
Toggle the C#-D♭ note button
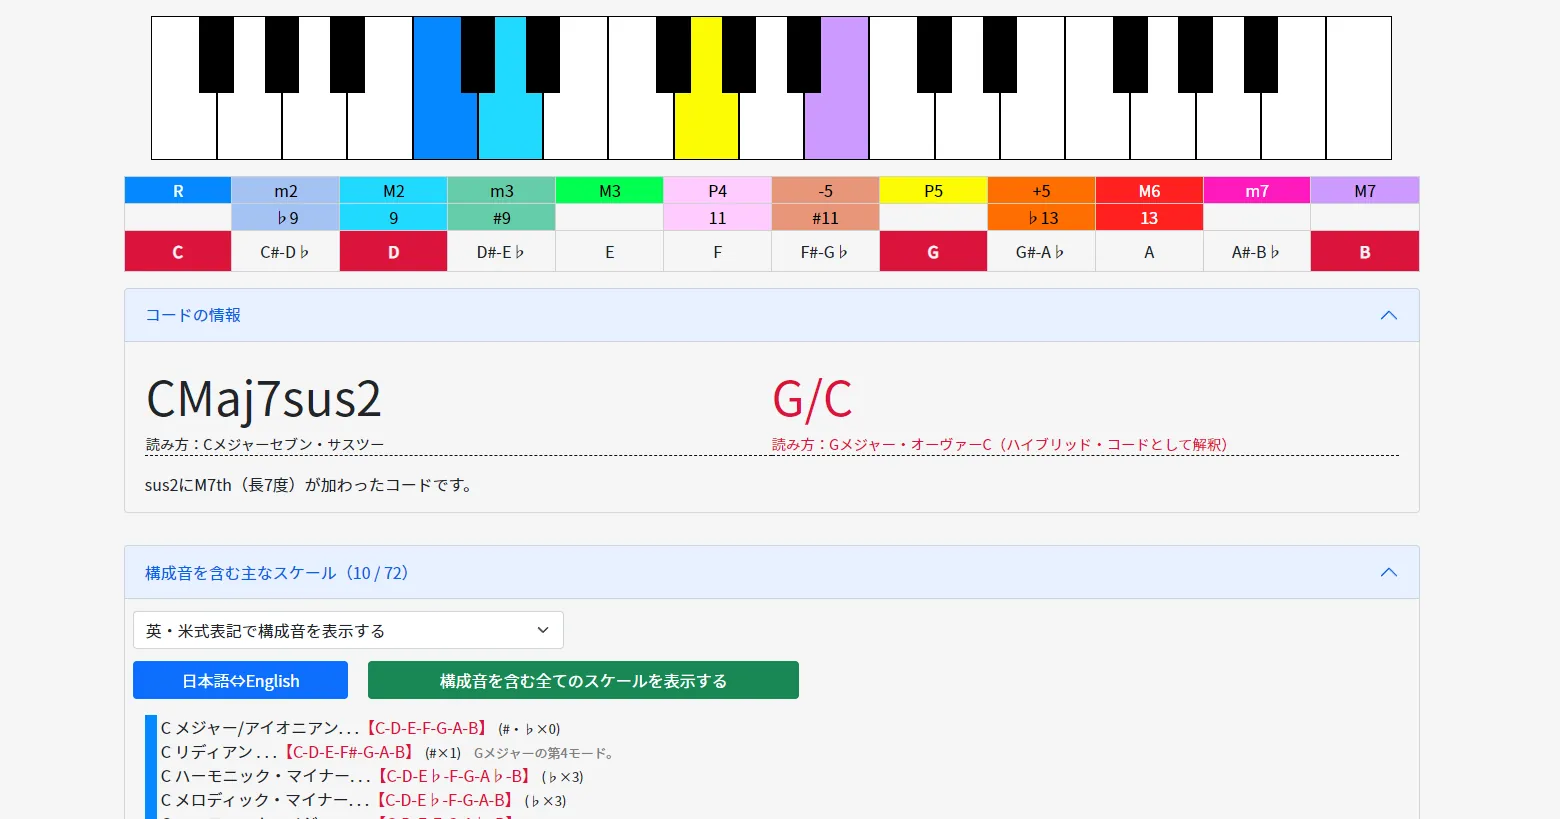pyautogui.click(x=285, y=252)
